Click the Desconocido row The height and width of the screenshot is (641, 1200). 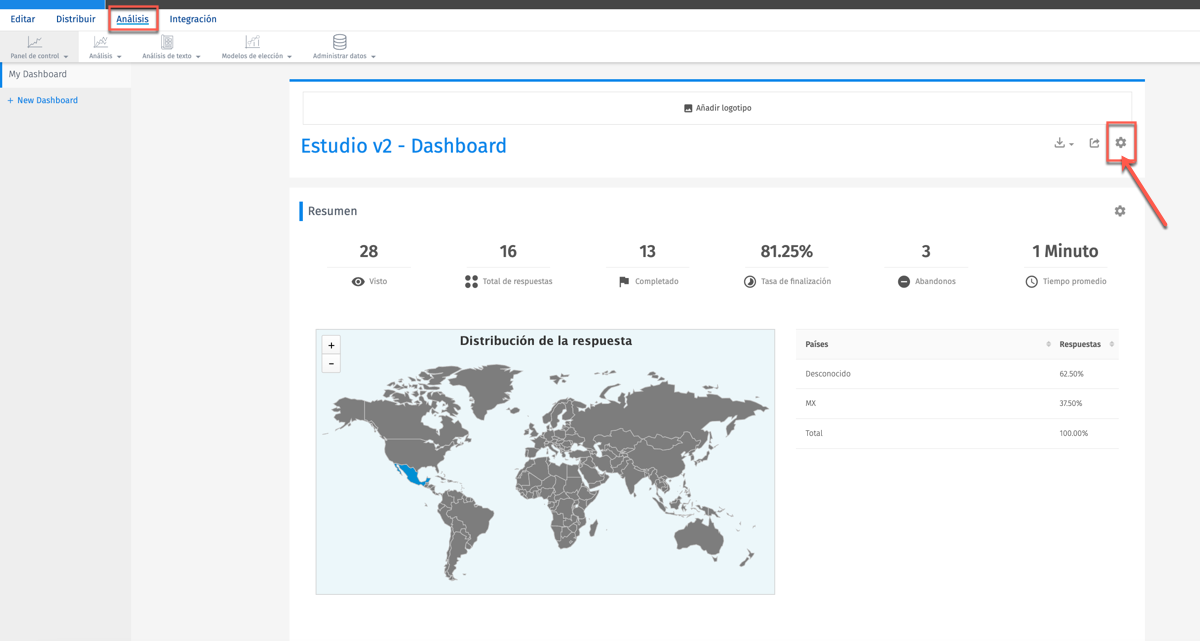tap(957, 374)
